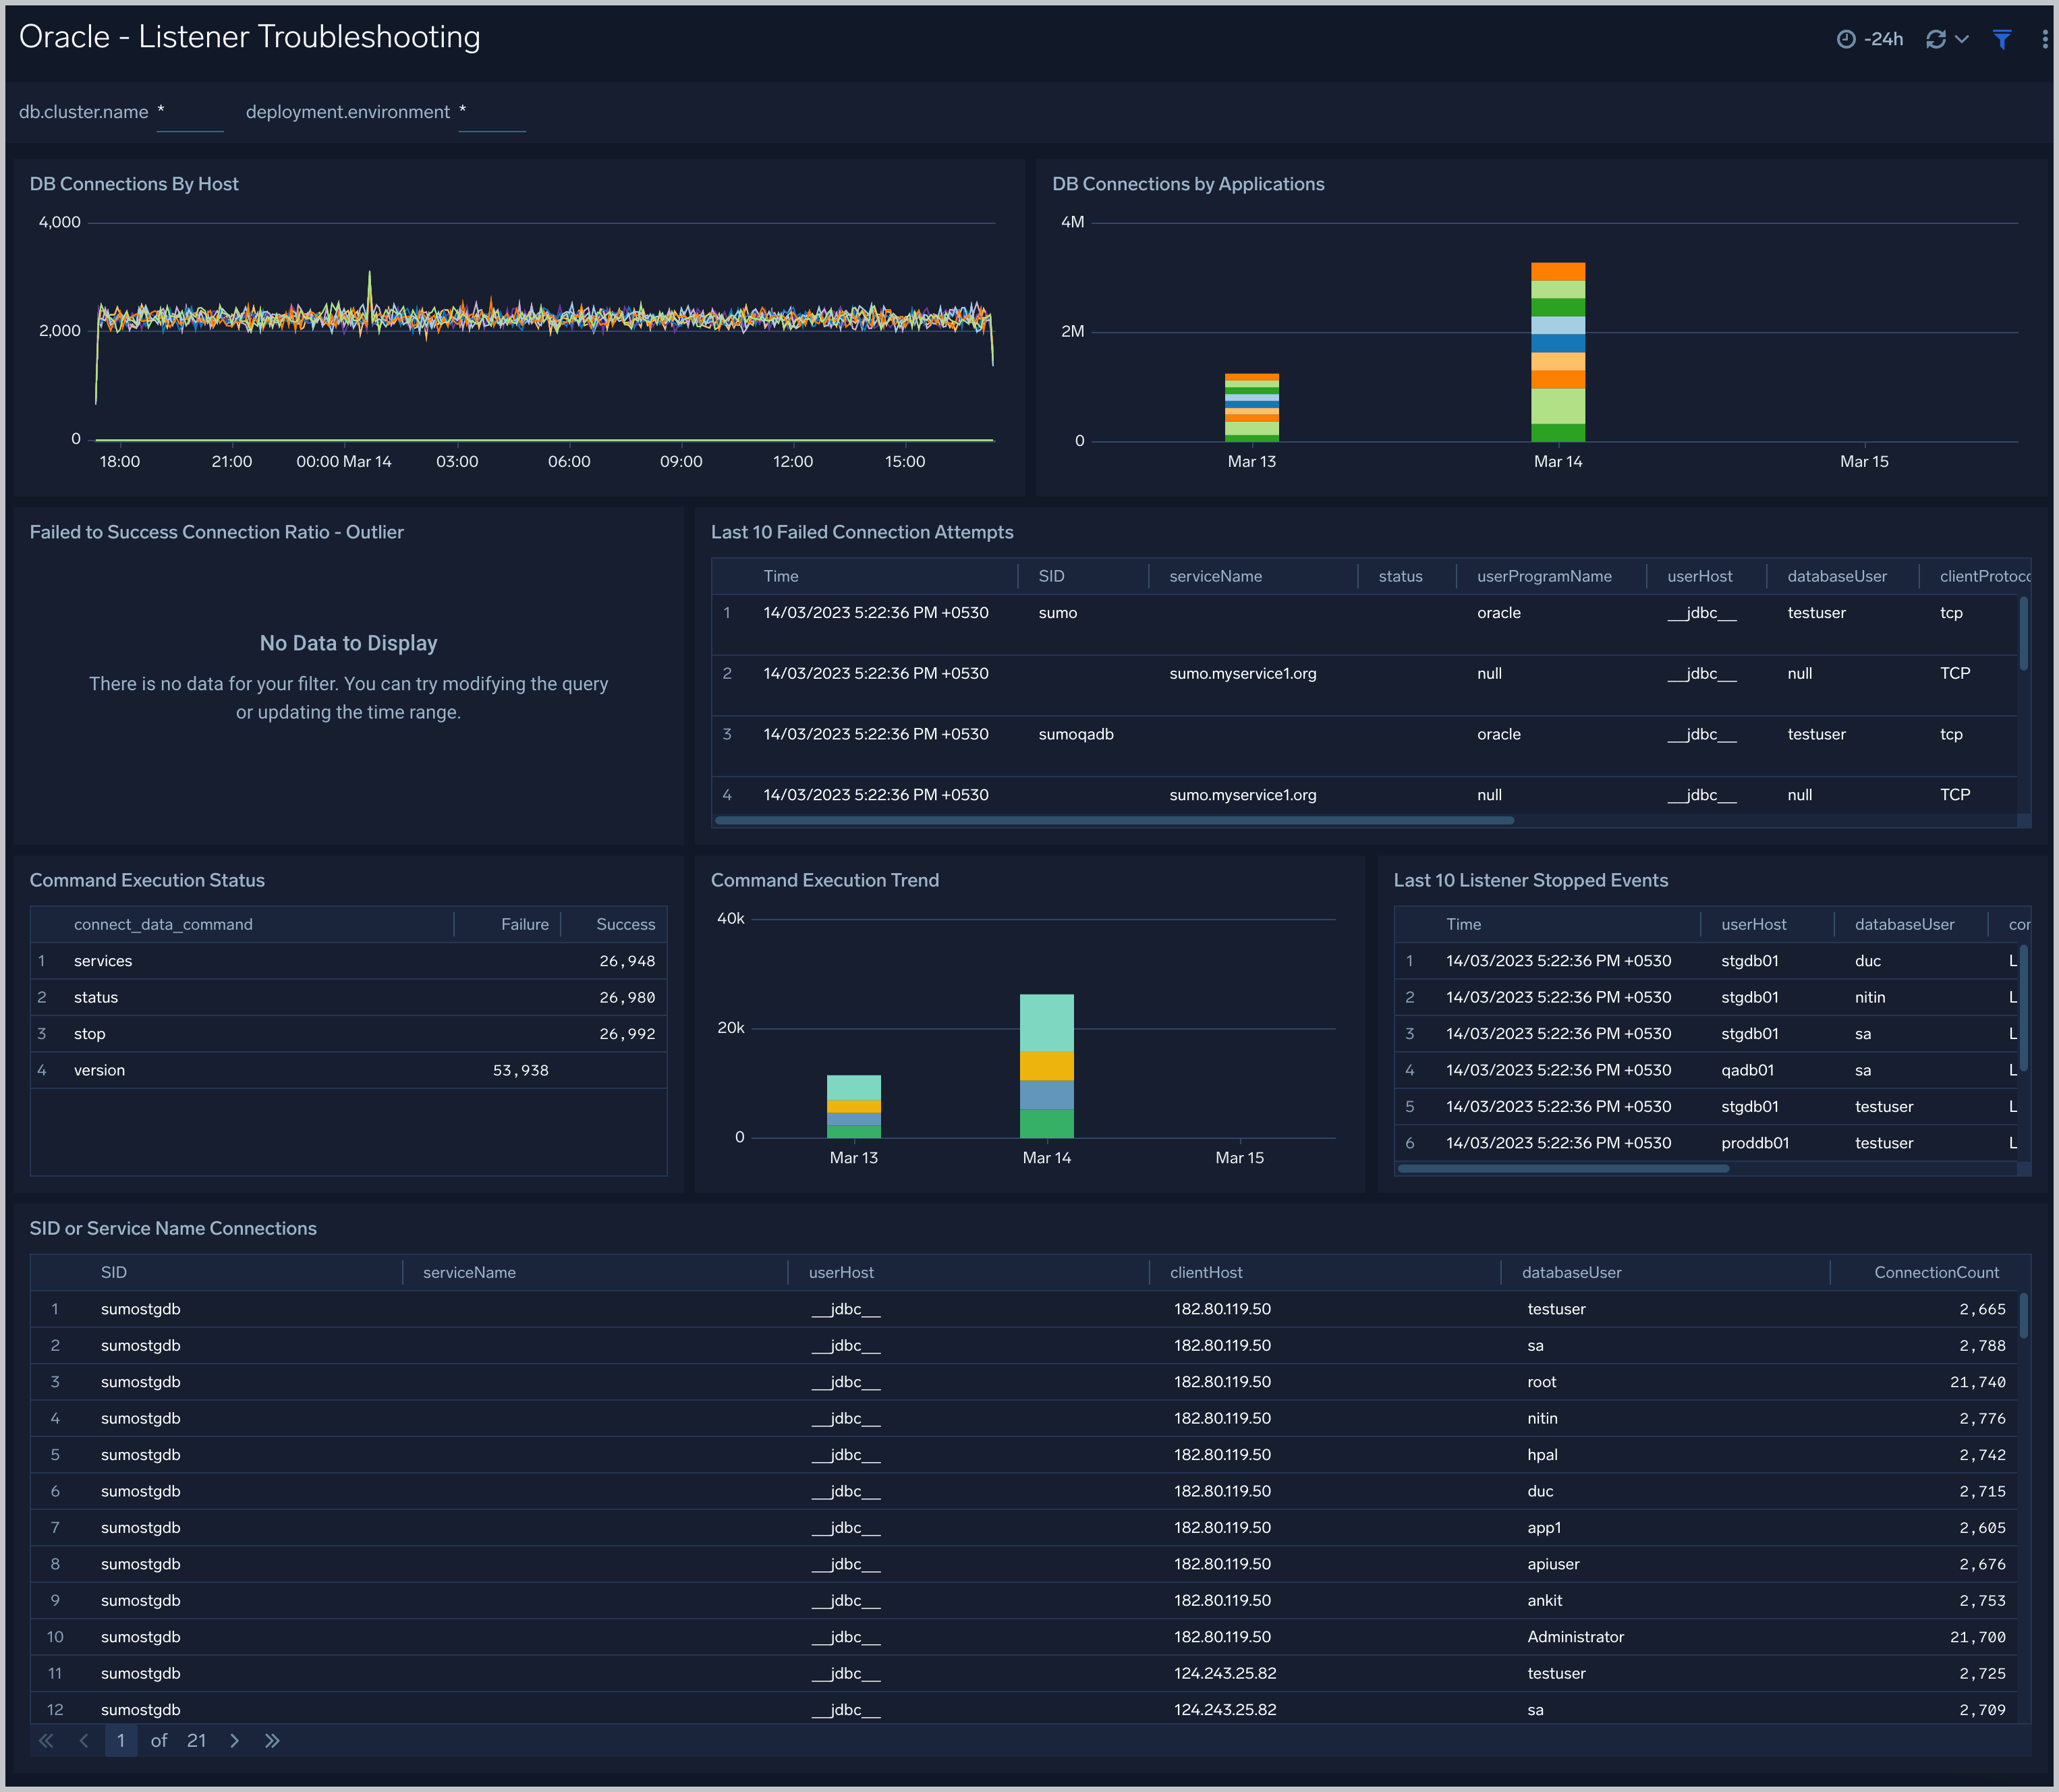Click 'apiuser' row in connections table
Screen dimensions: 2059x1792
[x=1024, y=1565]
